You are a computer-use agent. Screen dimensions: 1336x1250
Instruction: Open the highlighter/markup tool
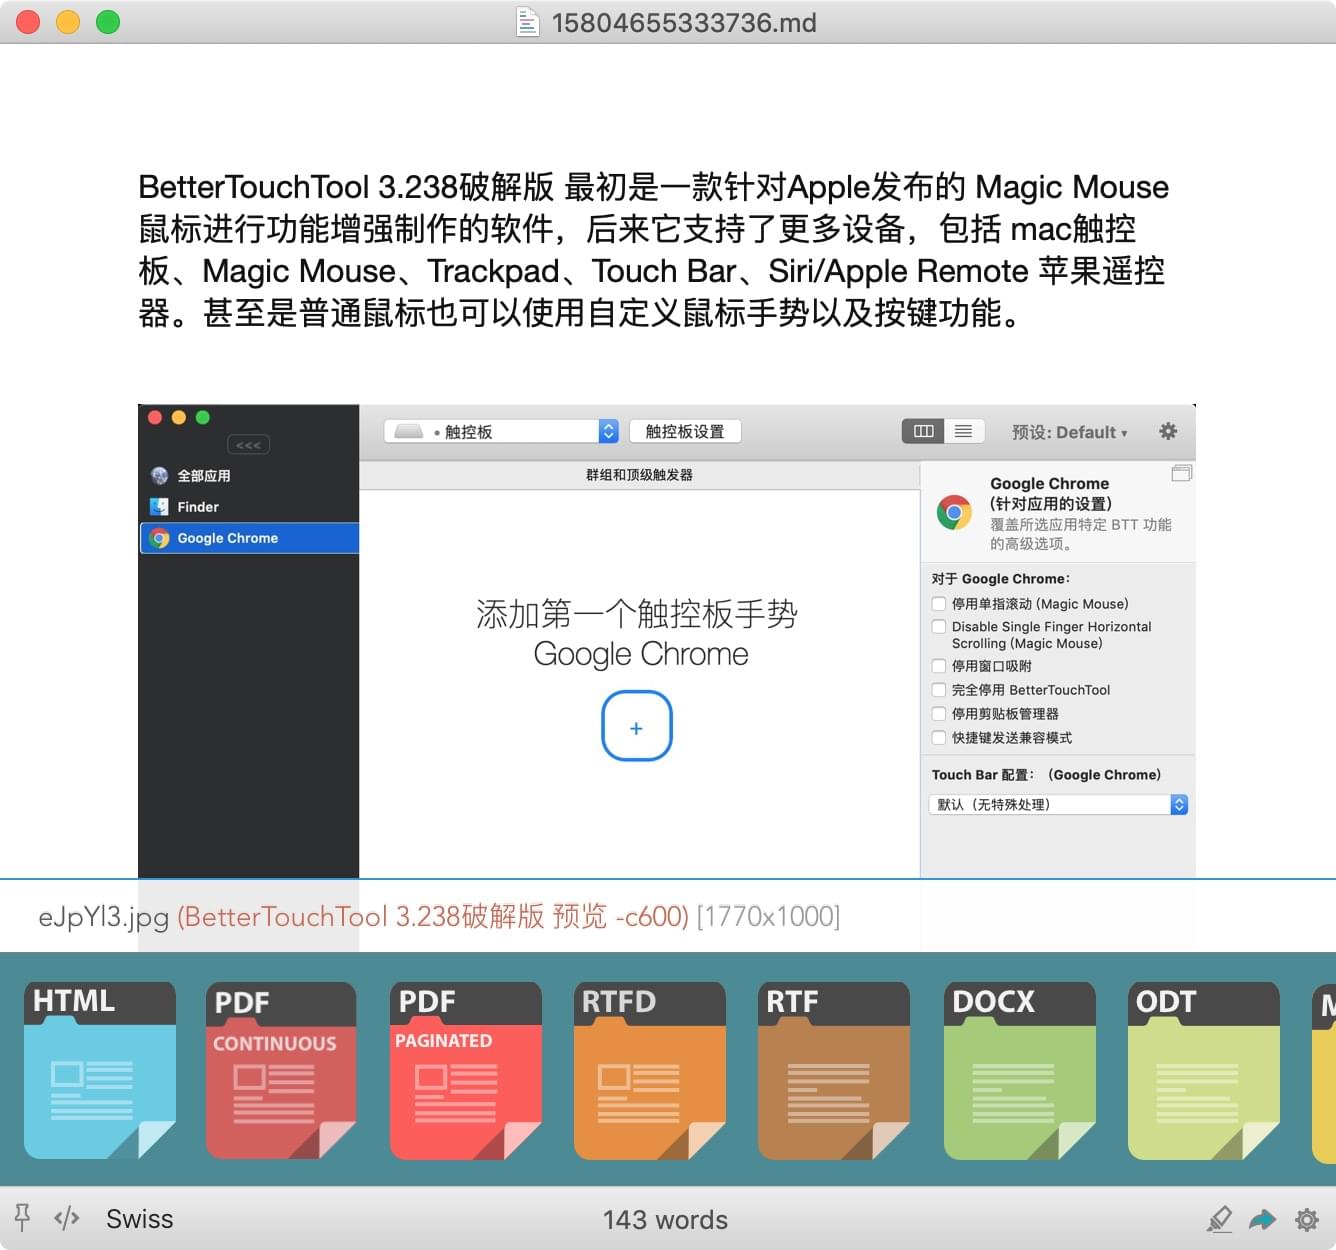click(1219, 1219)
